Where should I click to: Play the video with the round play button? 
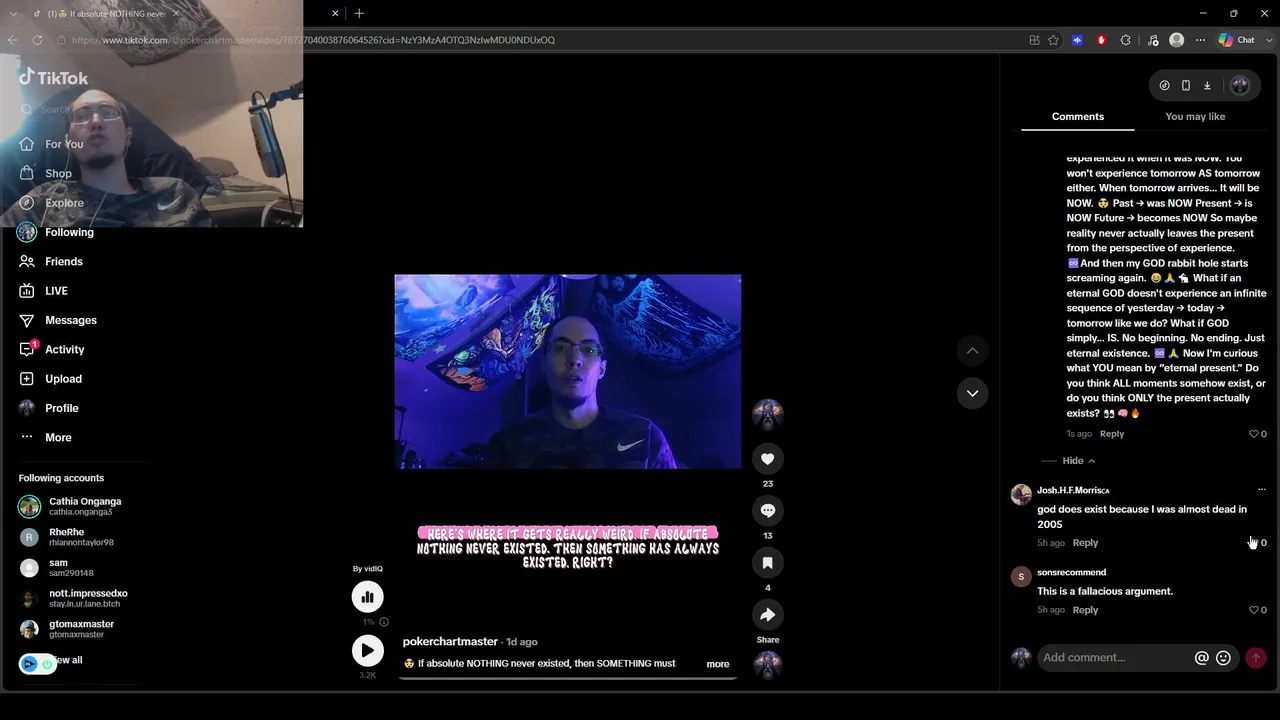367,650
